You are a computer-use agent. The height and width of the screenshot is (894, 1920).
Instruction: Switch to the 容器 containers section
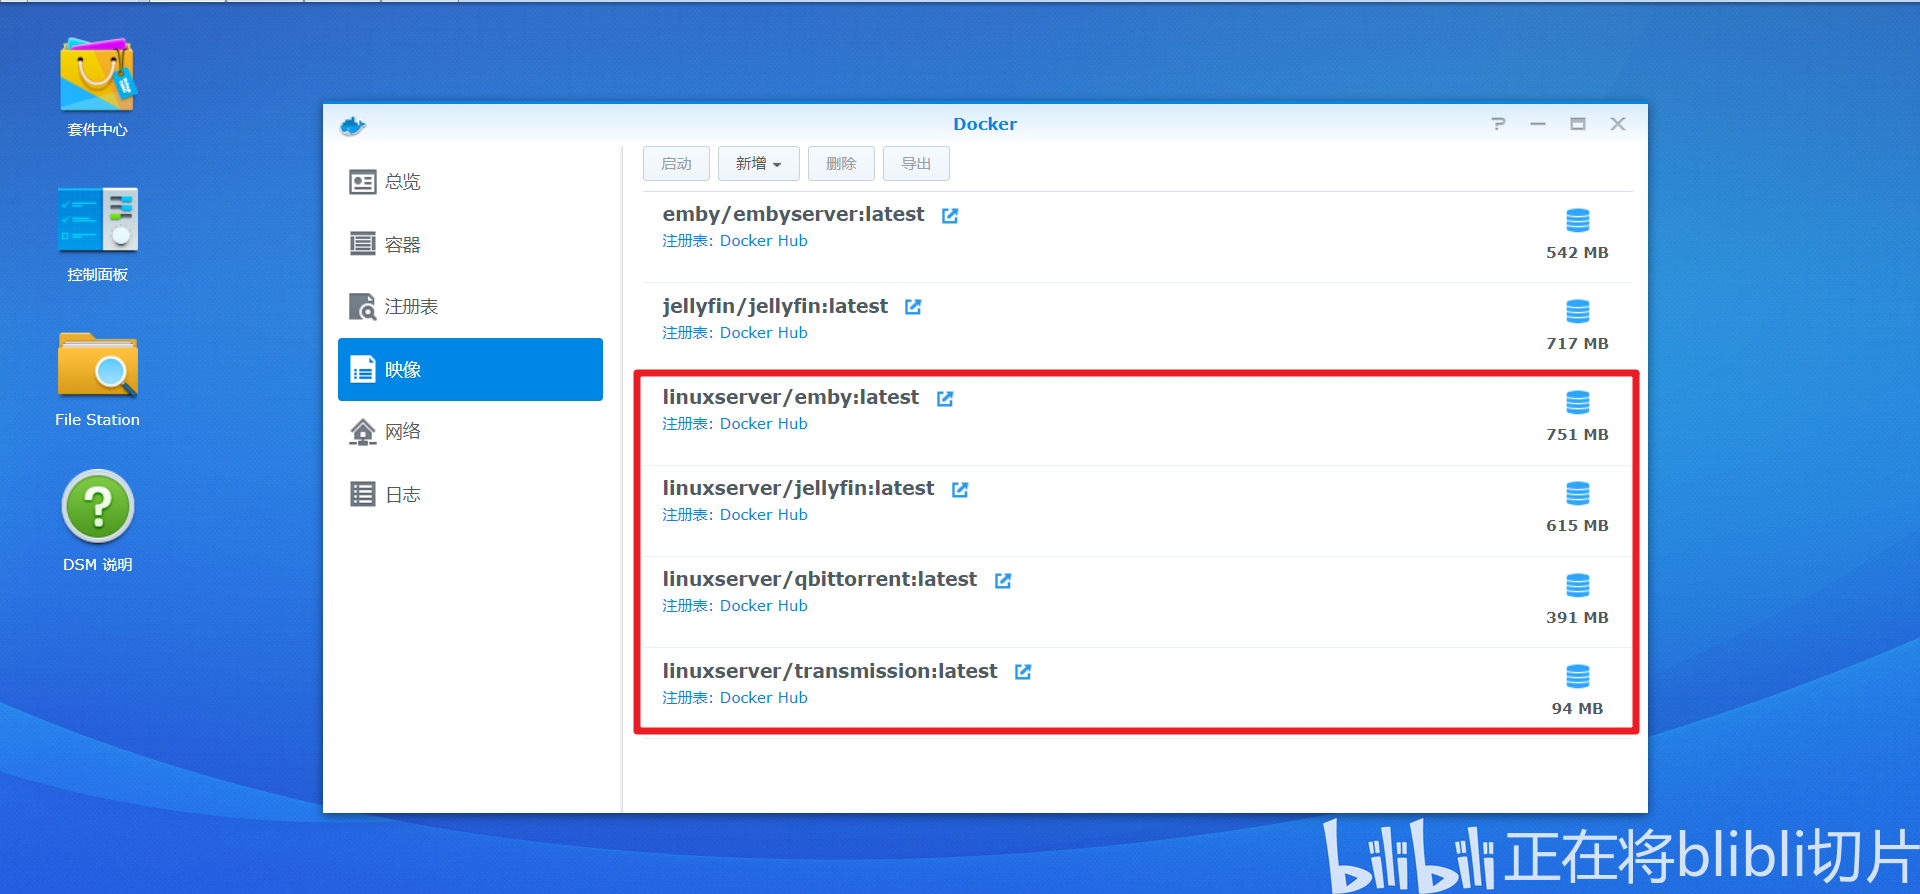470,244
